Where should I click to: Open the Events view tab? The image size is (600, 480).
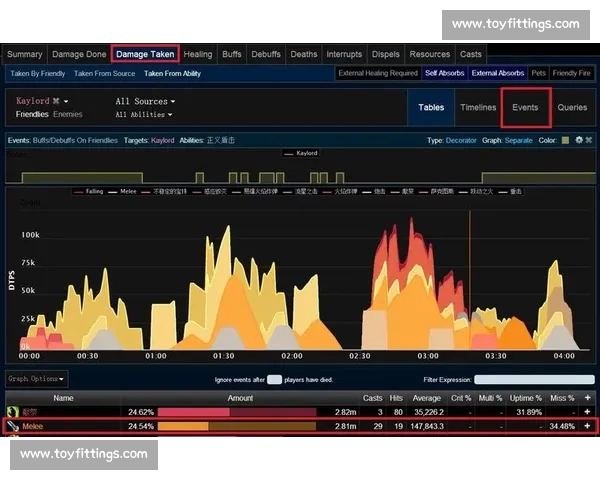coord(525,107)
